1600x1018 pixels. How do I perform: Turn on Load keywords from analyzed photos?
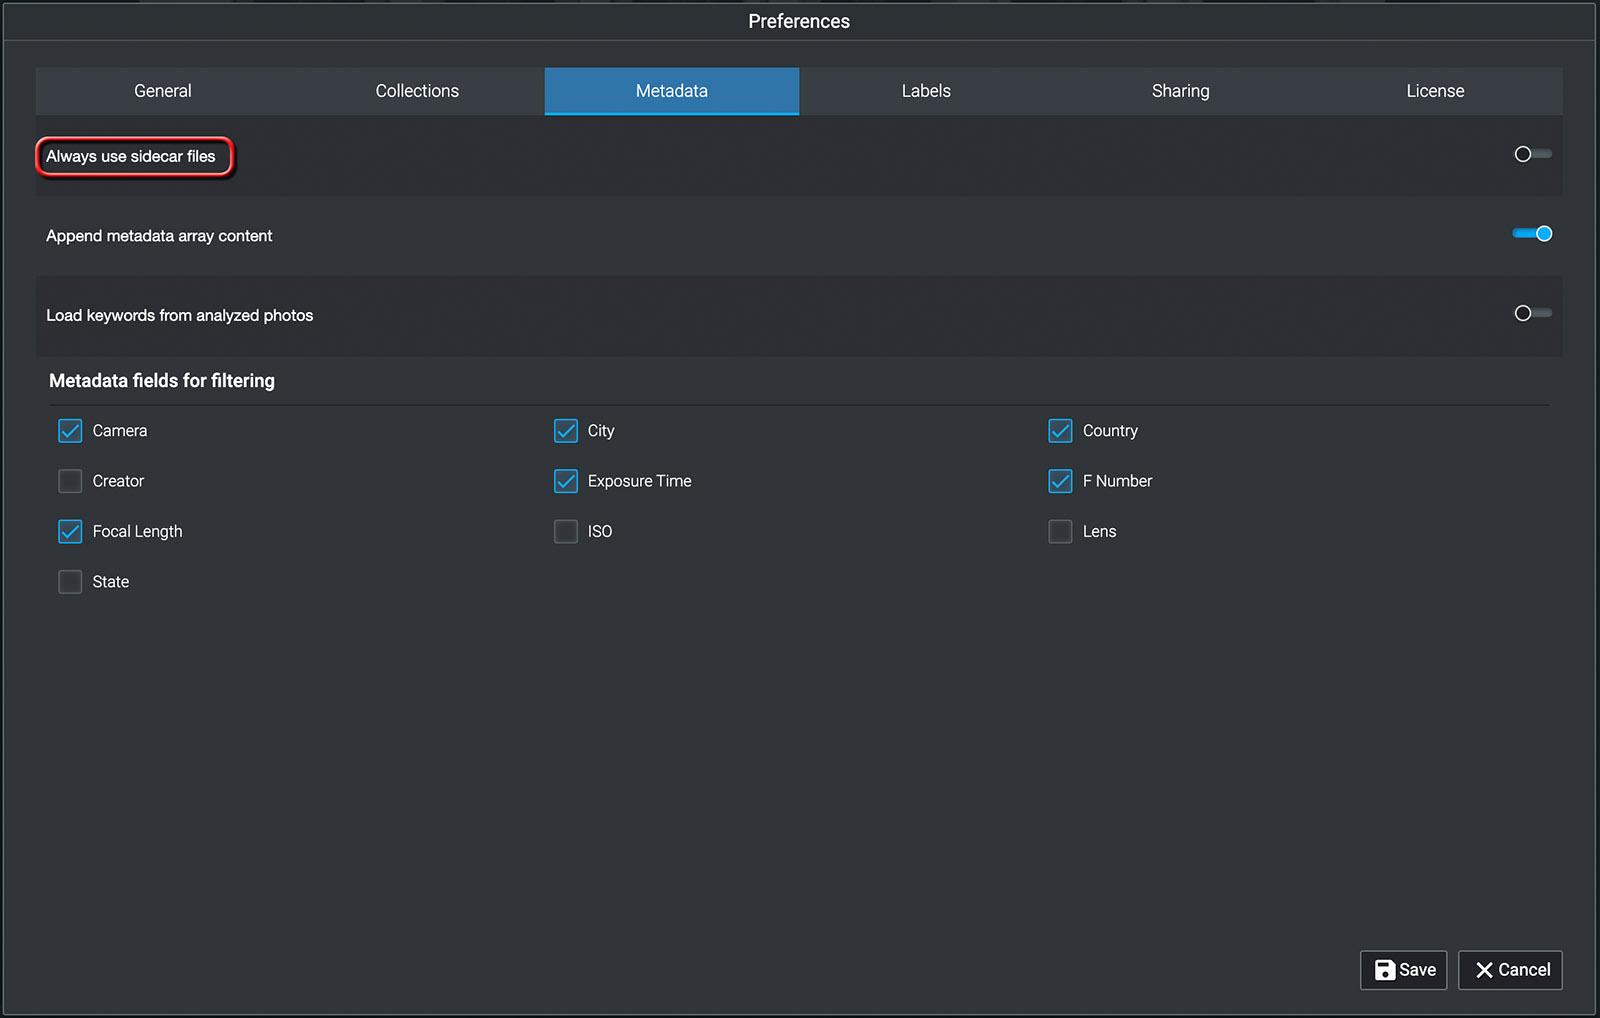pos(1531,314)
